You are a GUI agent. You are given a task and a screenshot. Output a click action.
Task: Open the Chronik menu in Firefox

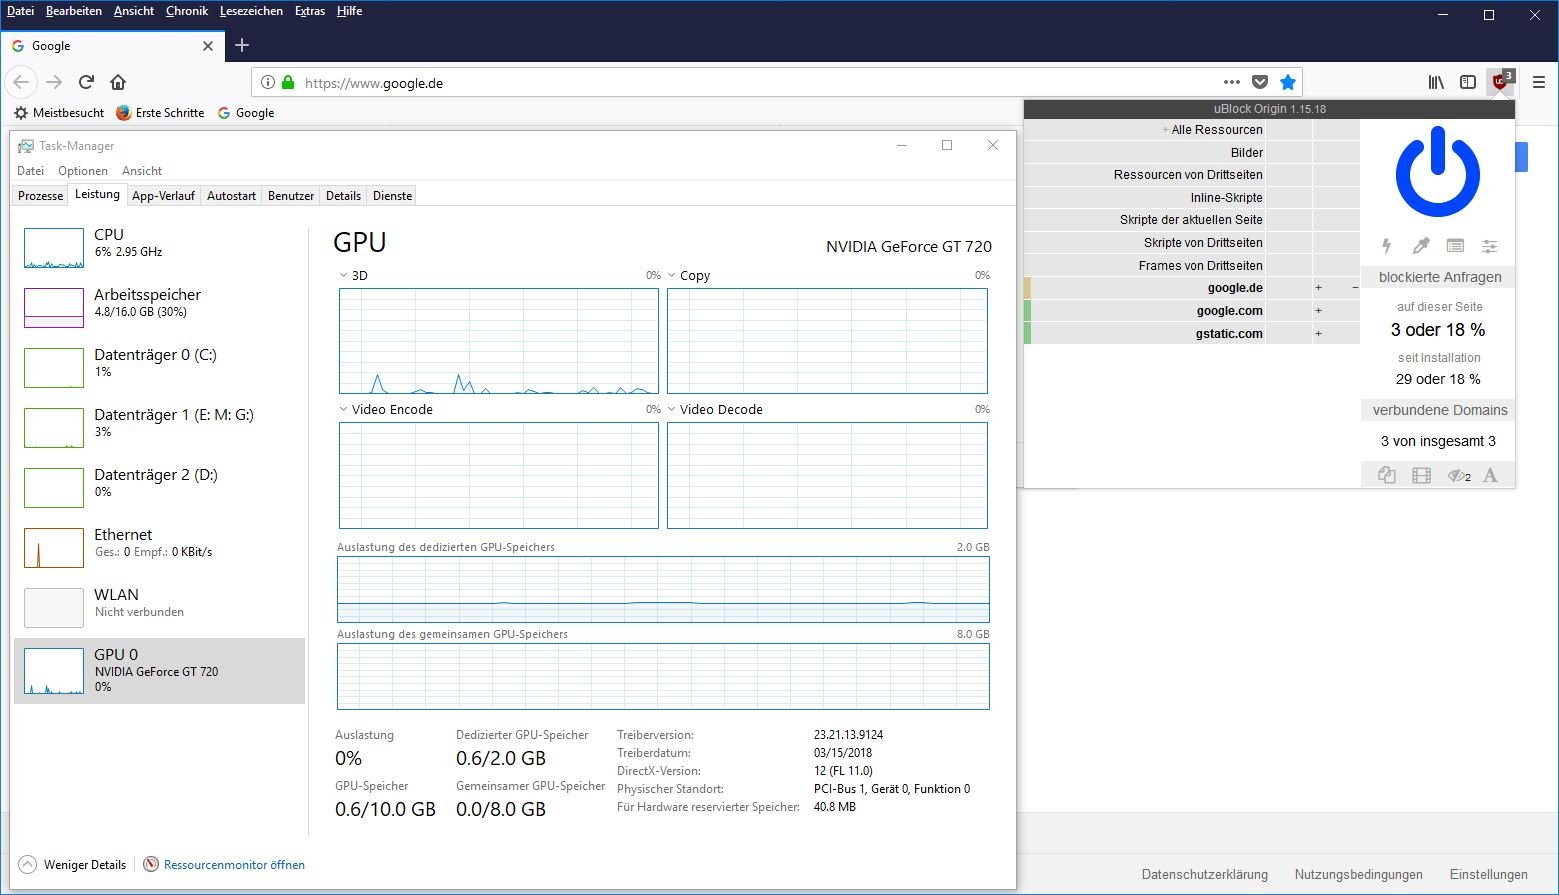tap(186, 11)
